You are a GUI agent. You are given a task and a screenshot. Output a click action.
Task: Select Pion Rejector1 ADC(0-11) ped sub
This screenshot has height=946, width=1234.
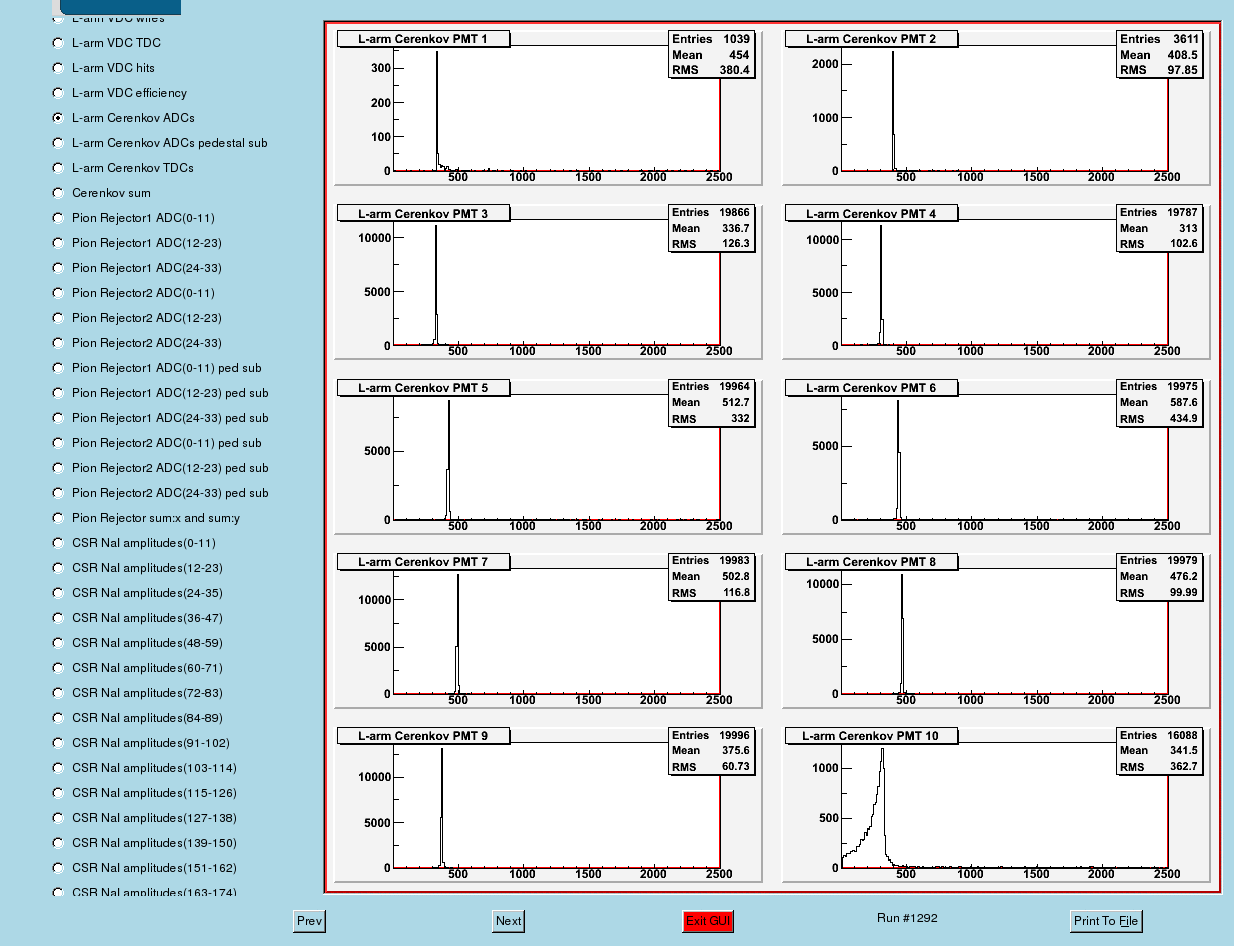pos(58,368)
